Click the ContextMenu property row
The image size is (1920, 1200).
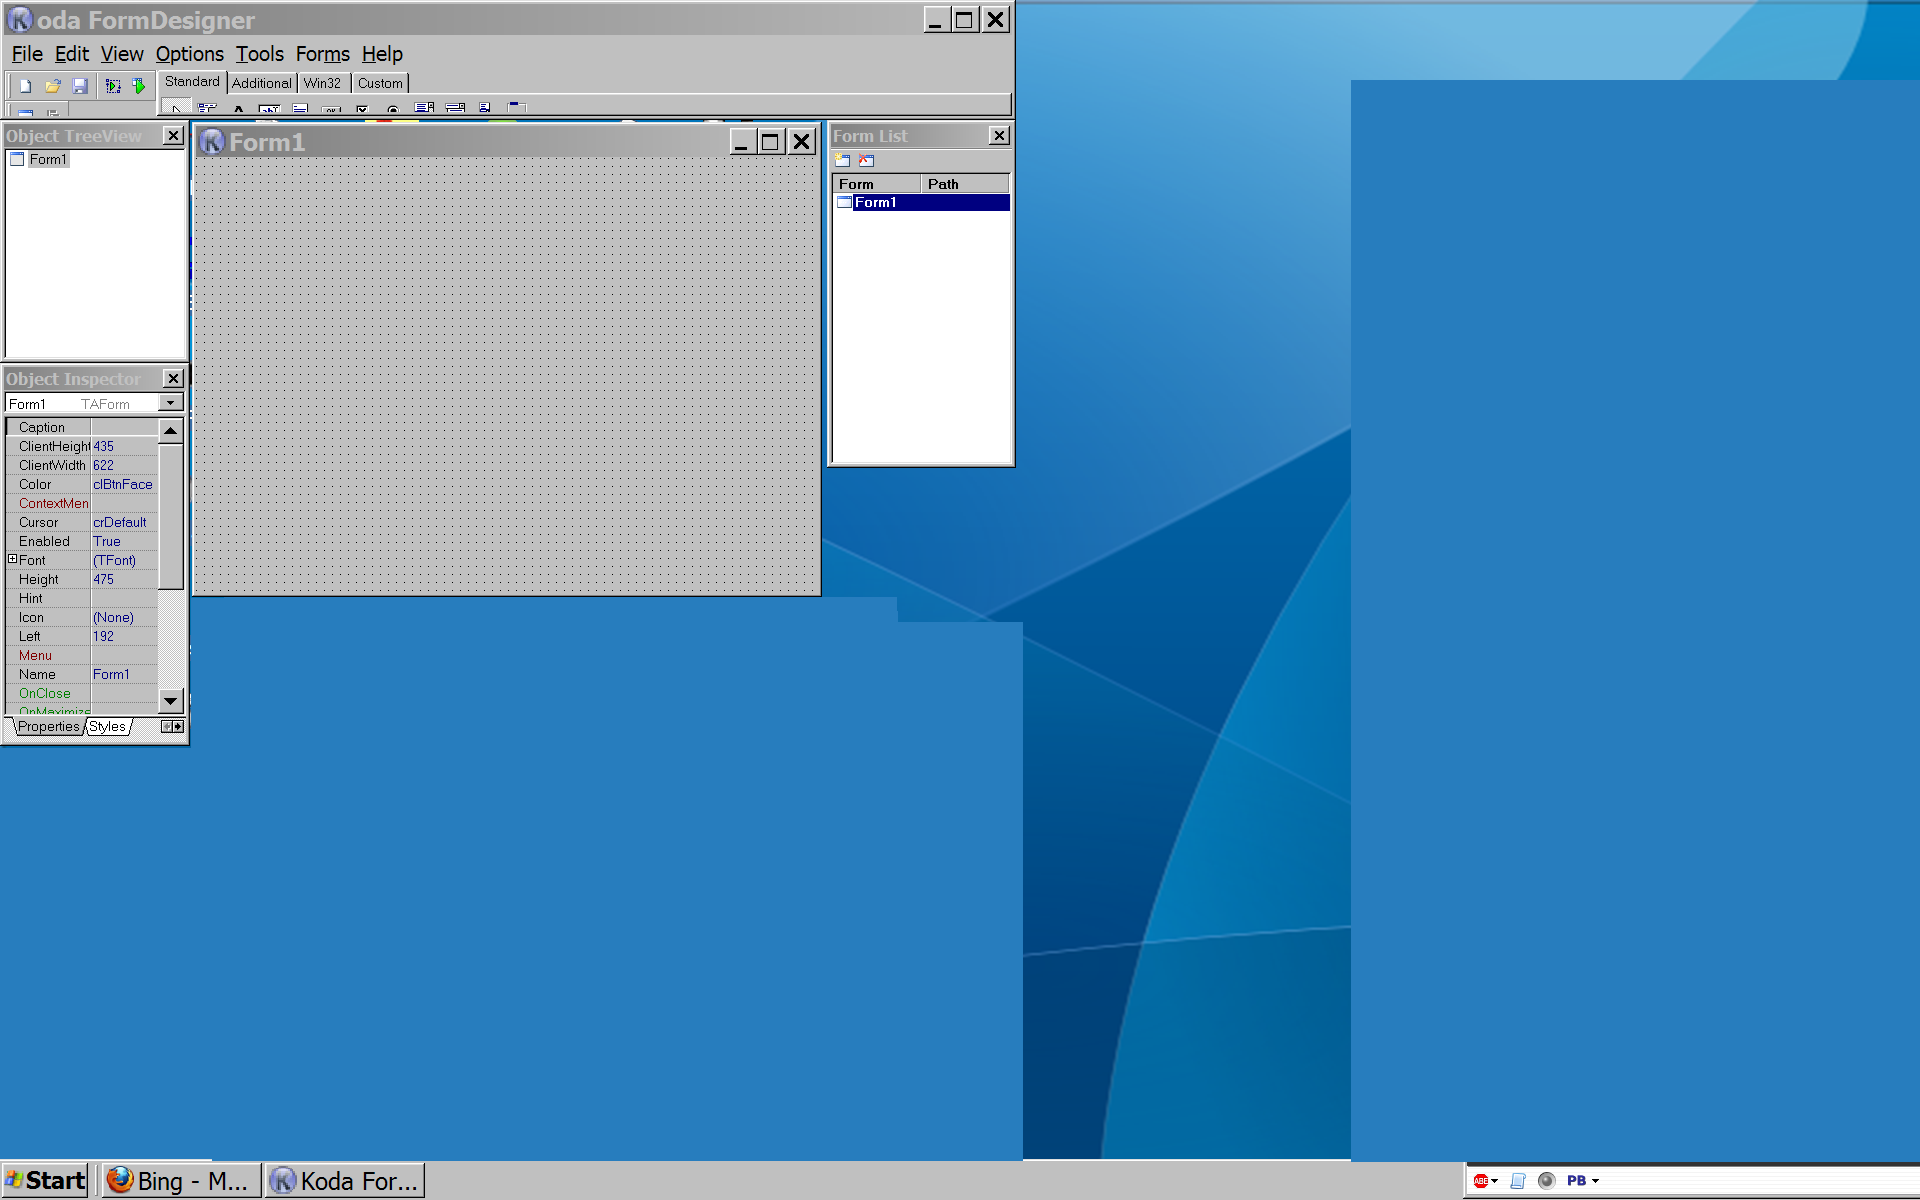[x=82, y=503]
